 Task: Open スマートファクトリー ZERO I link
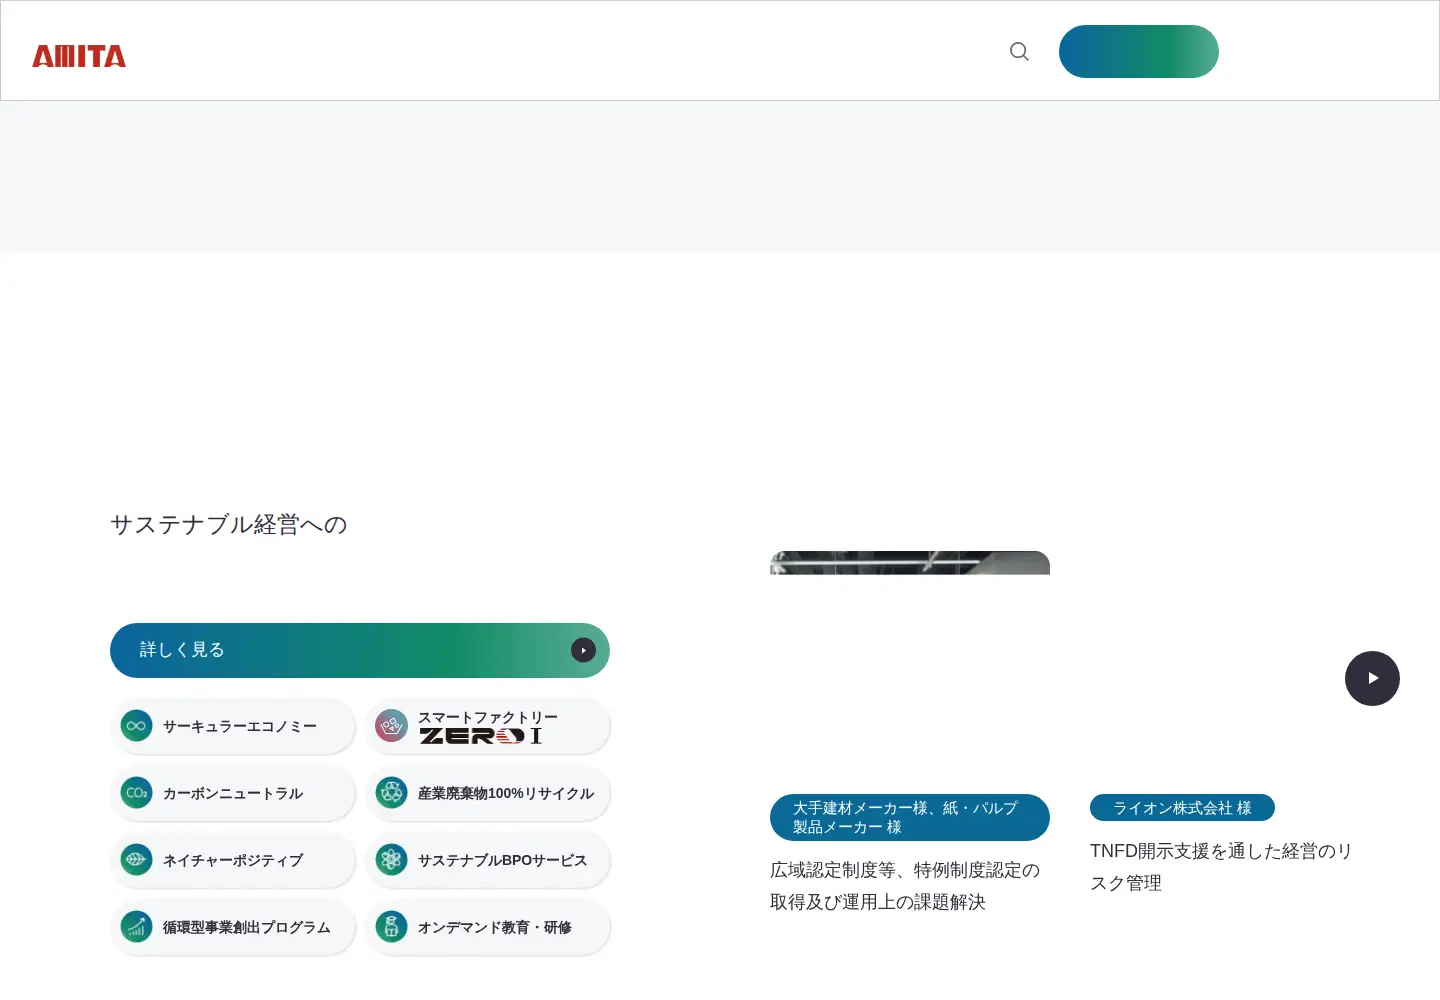[488, 726]
